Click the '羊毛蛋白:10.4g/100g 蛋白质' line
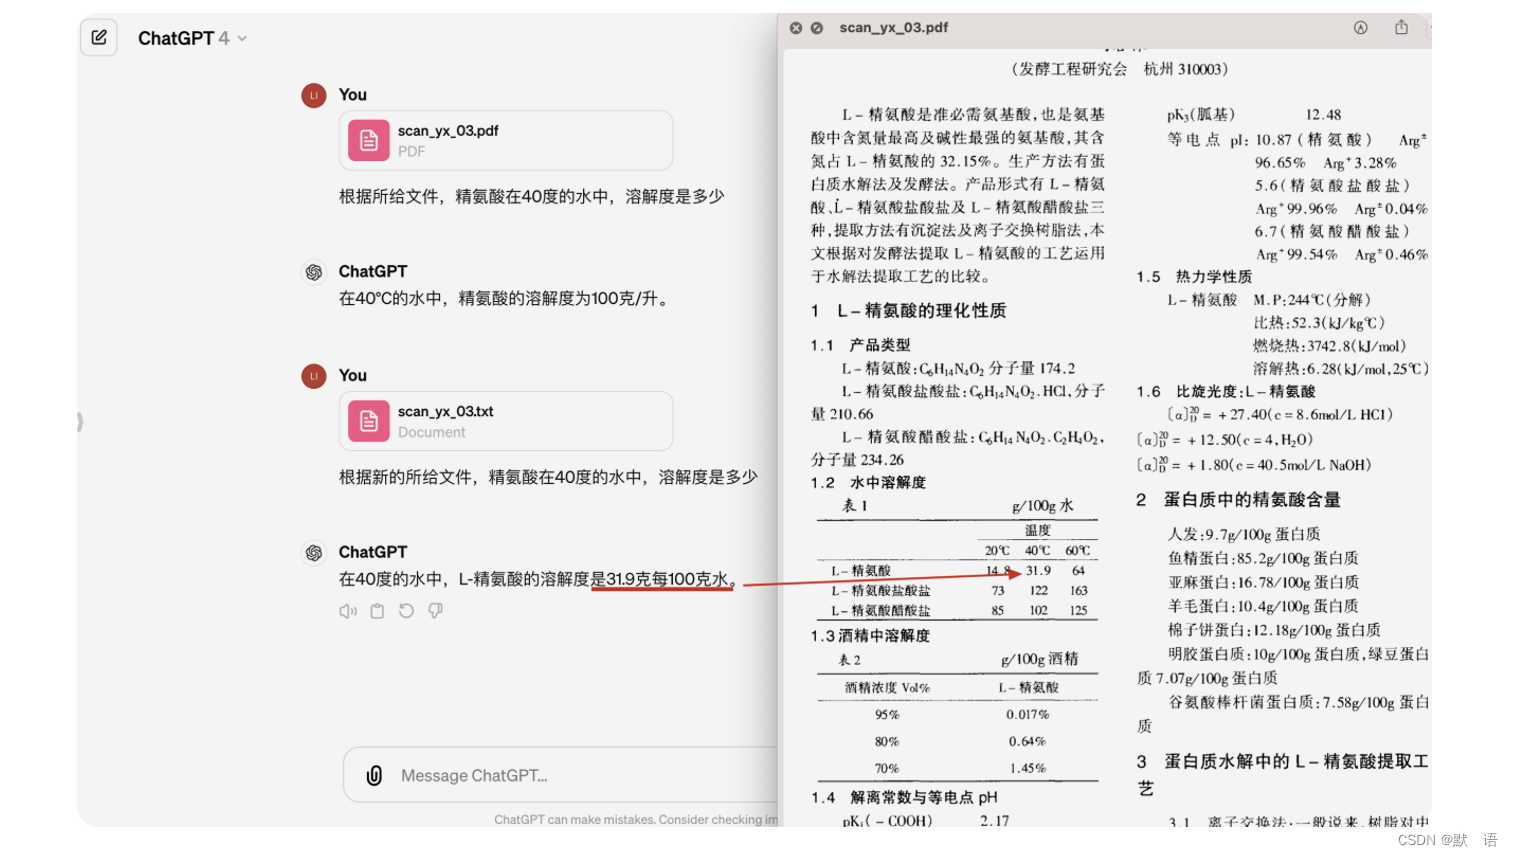Viewport: 1513px width, 857px height. 1263,607
